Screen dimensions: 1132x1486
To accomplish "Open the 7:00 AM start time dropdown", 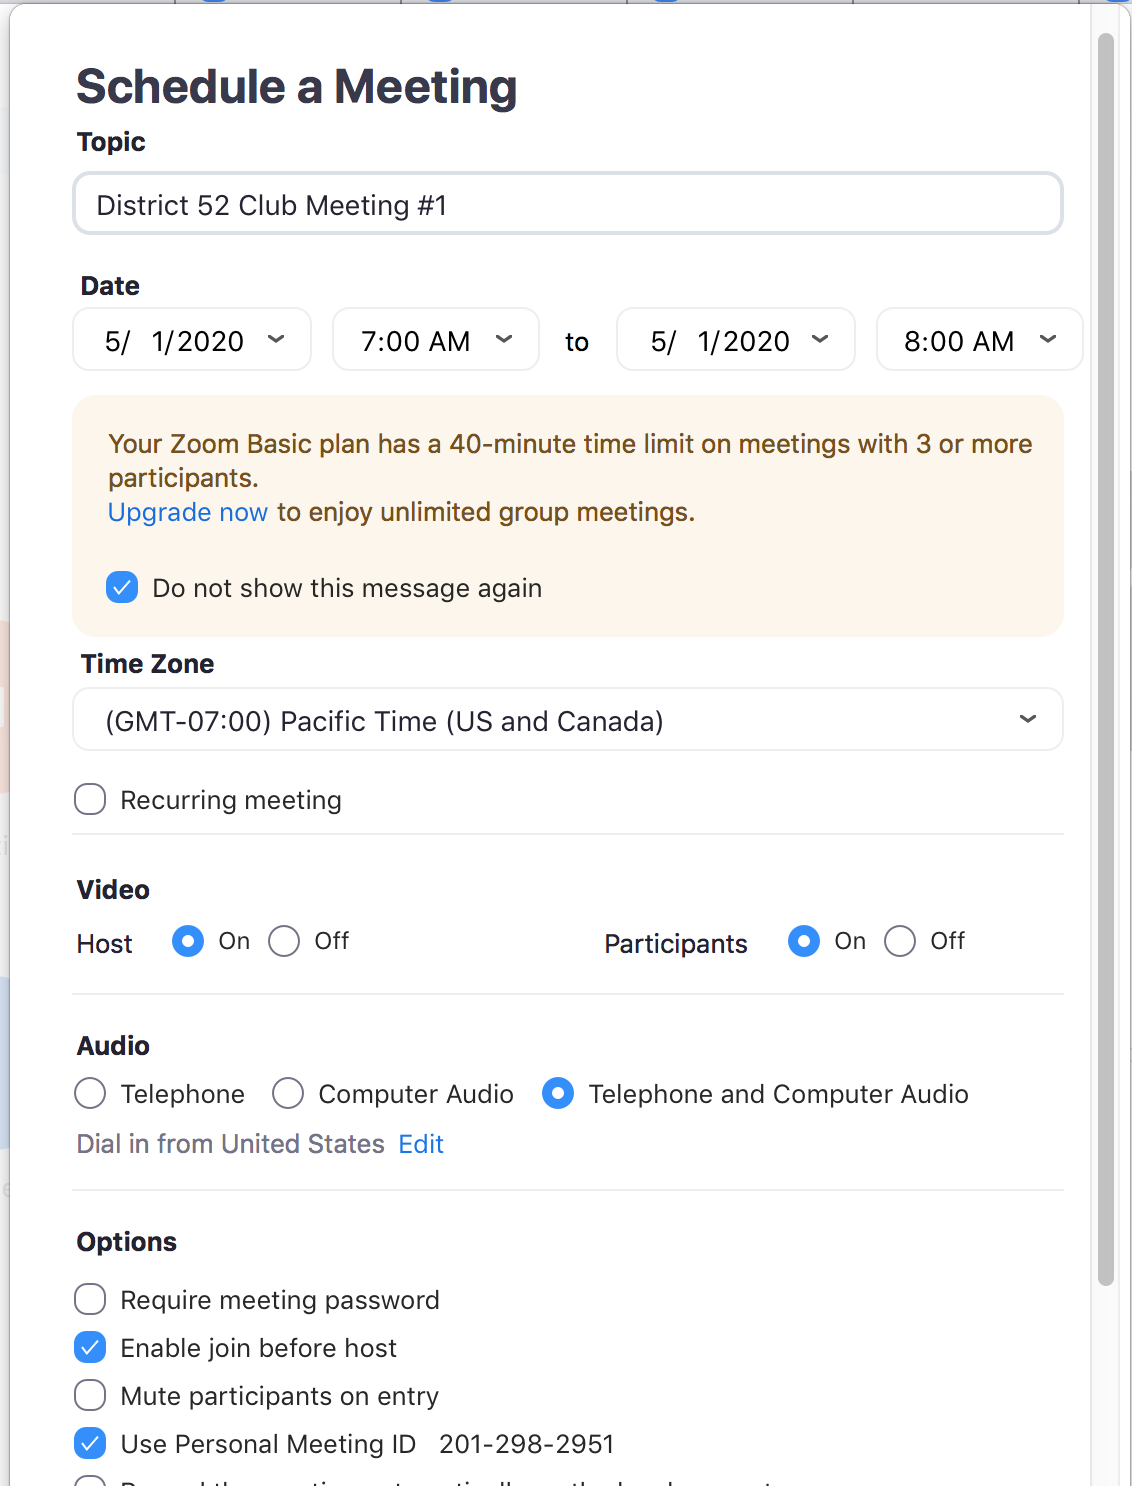I will 435,341.
